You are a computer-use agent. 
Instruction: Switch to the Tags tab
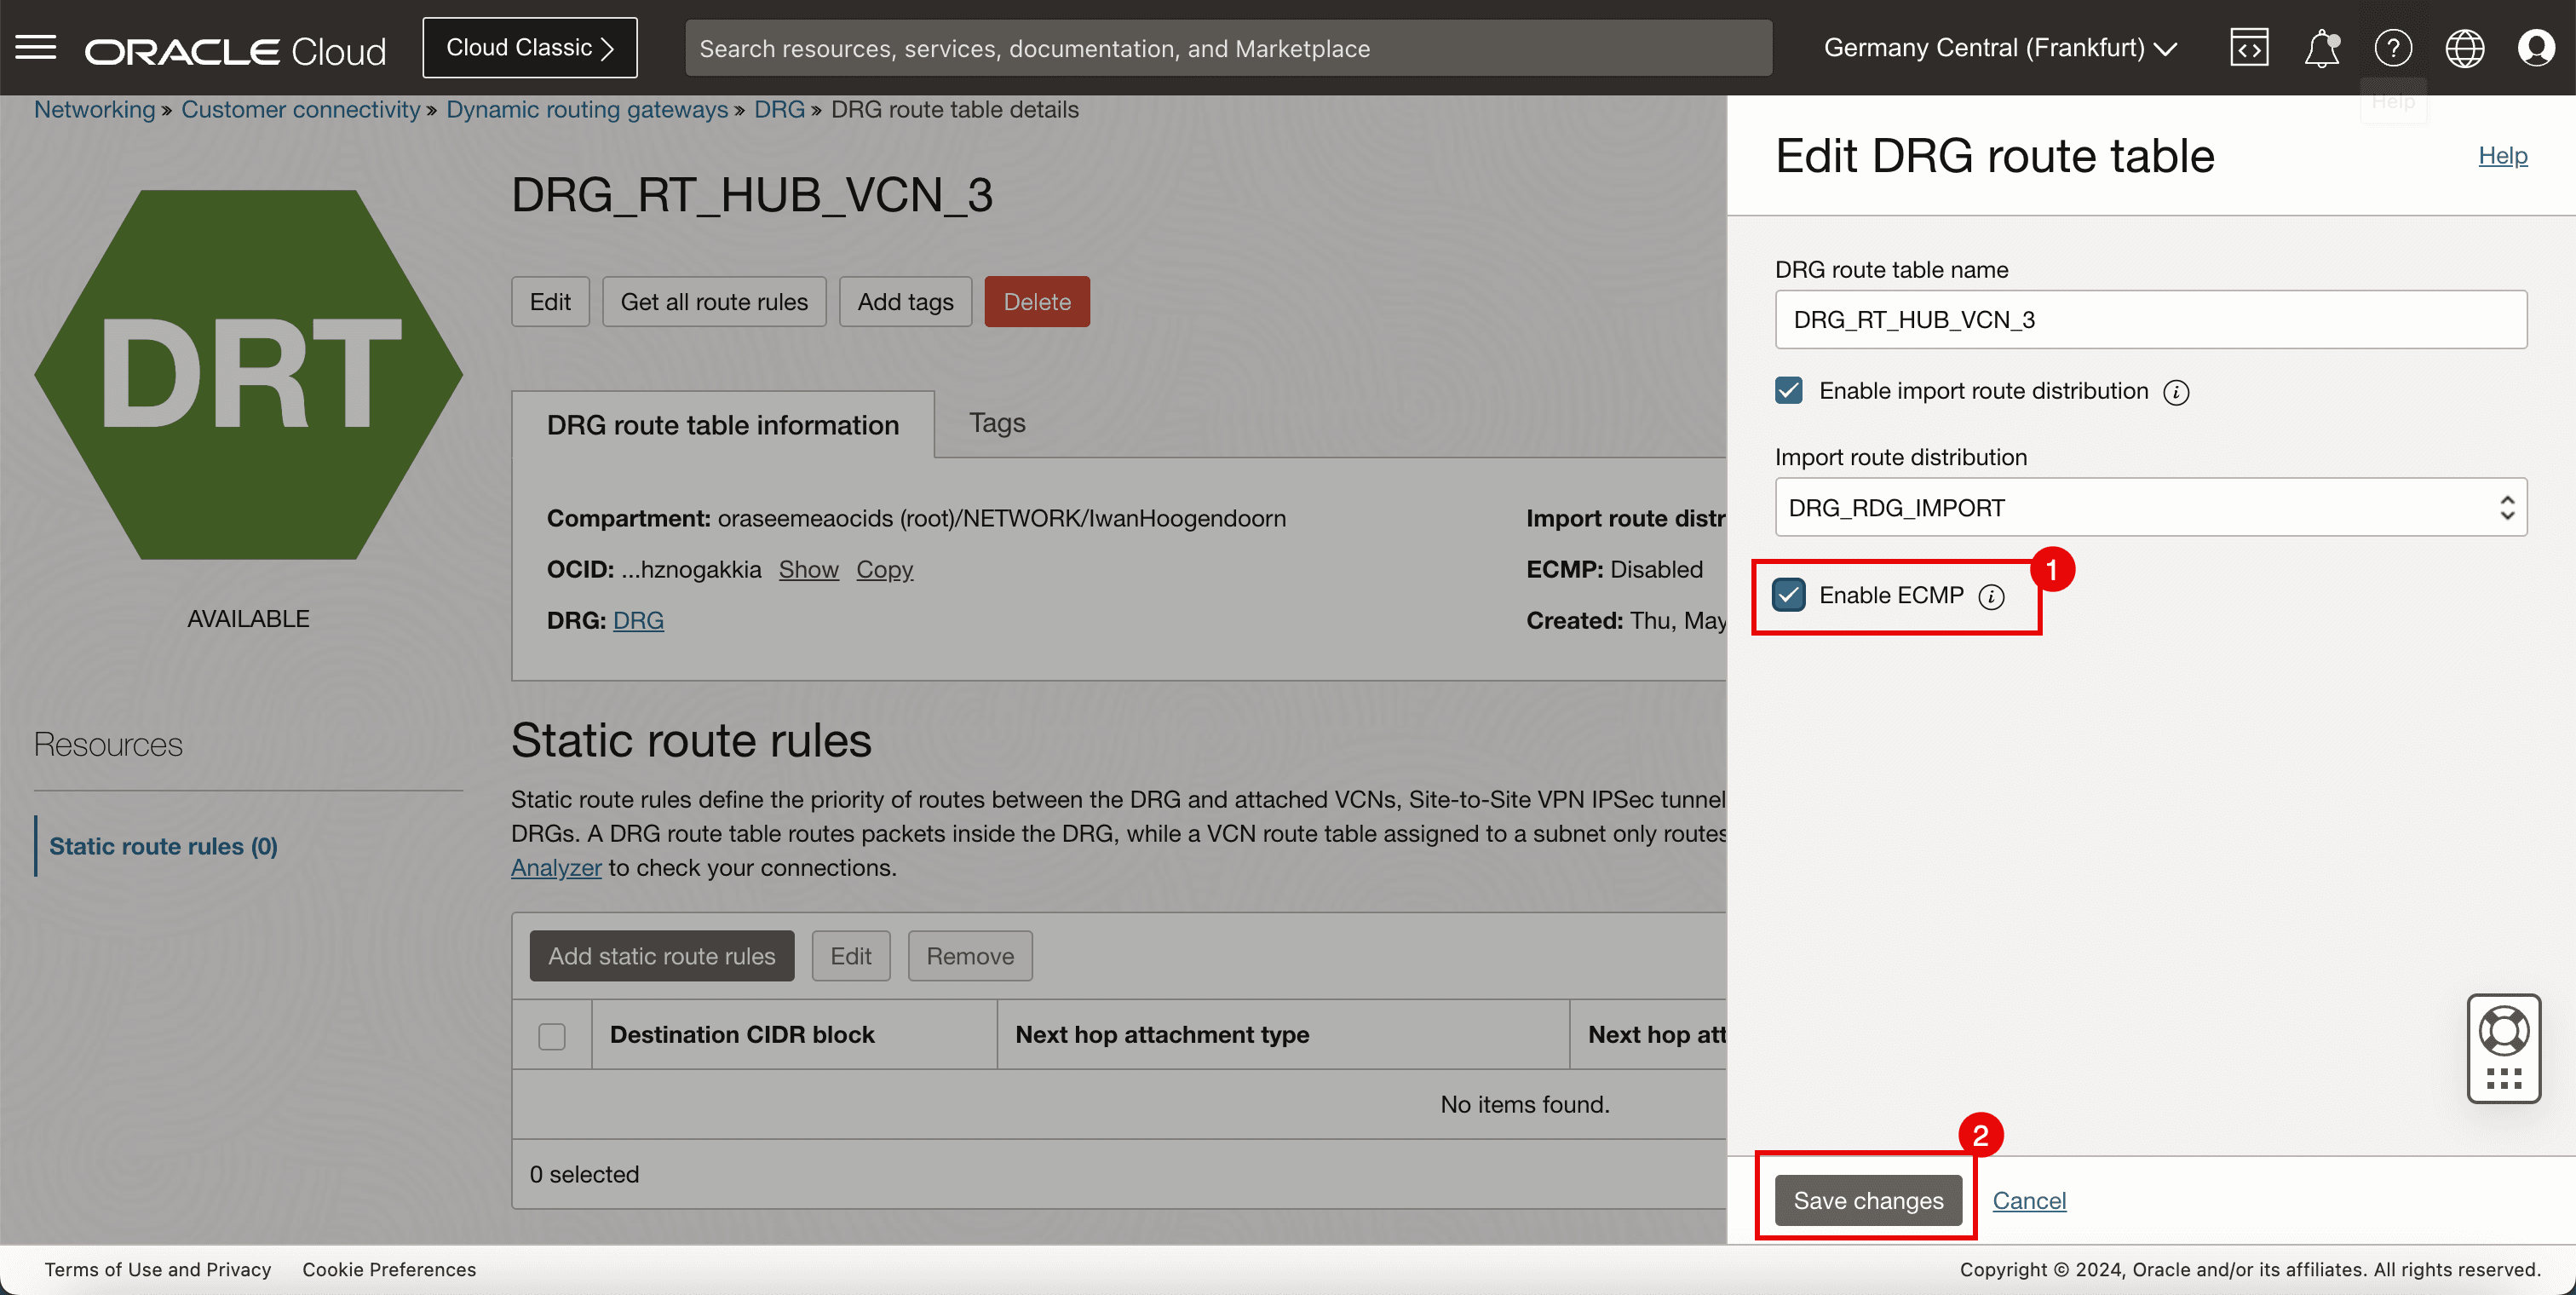997,423
